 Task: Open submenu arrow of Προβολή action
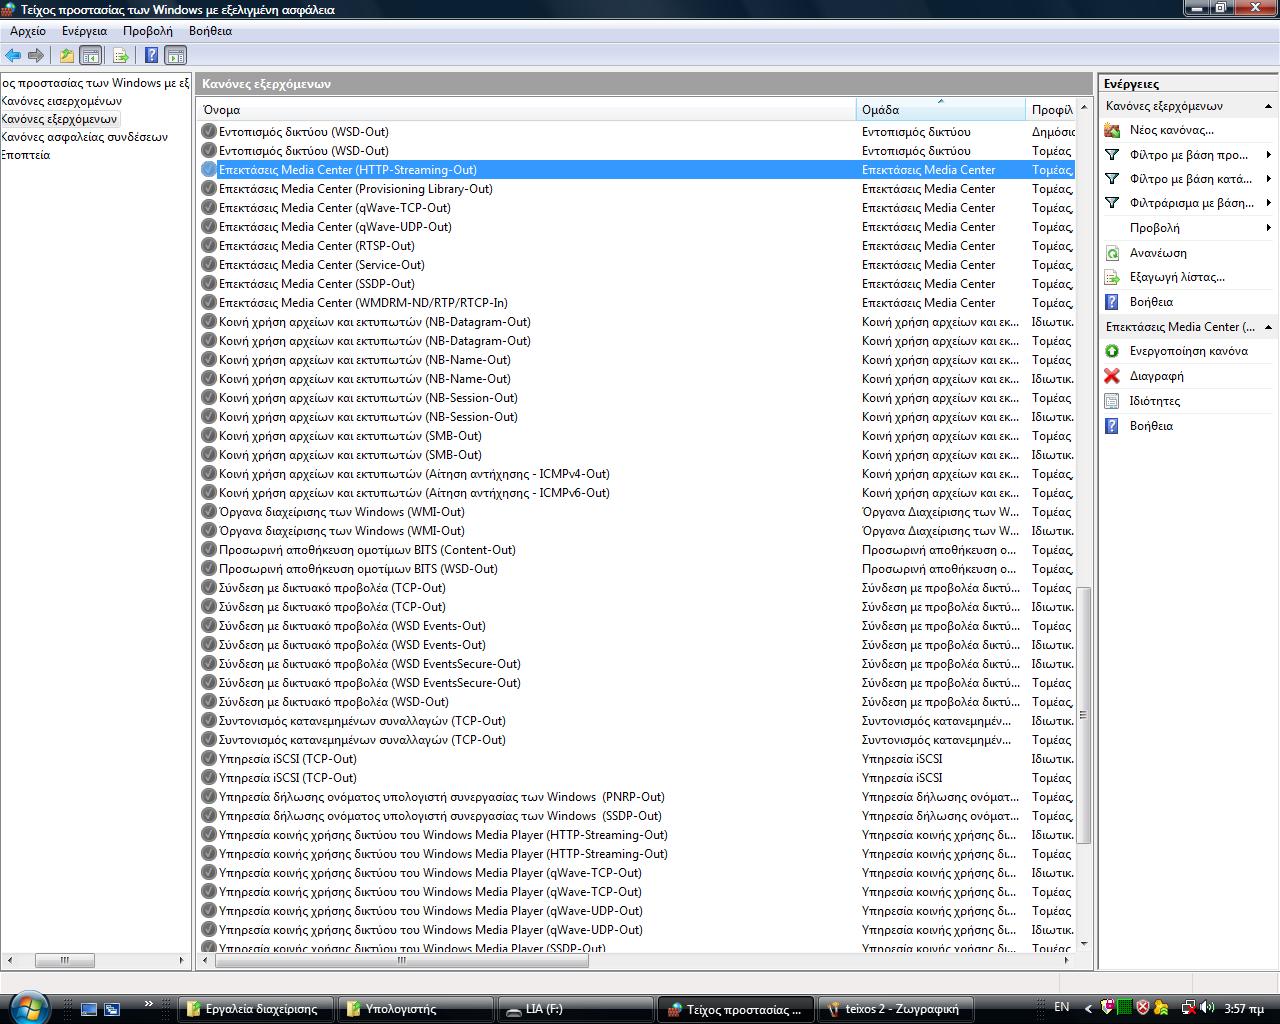tap(1268, 228)
